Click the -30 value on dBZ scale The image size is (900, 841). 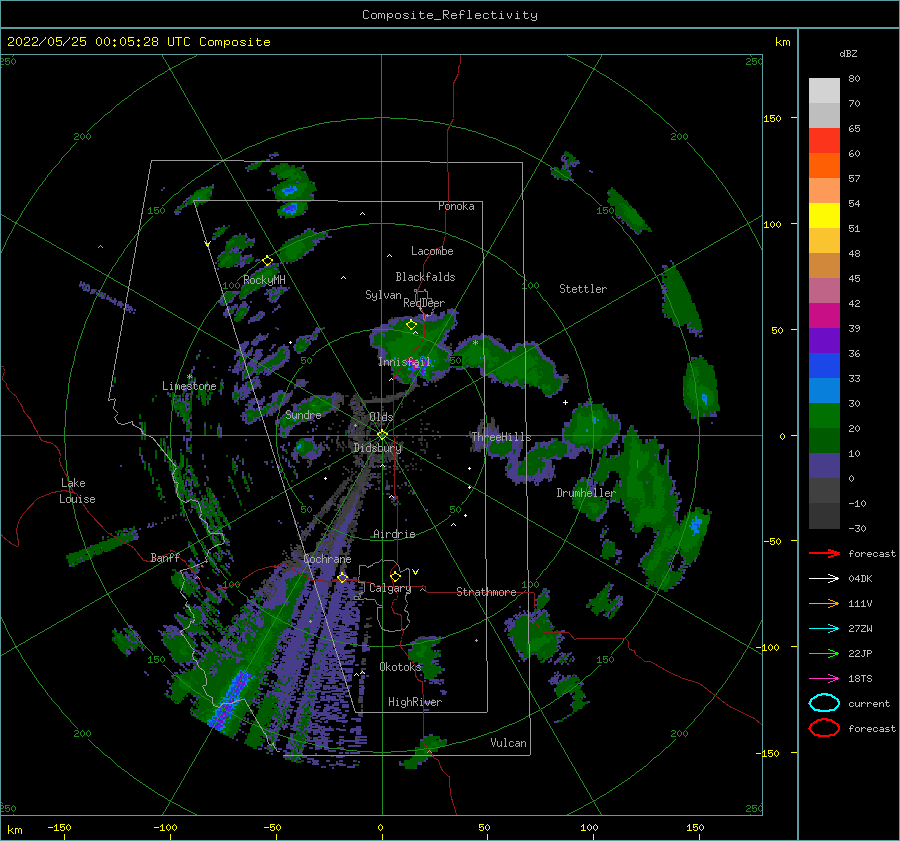tap(857, 528)
